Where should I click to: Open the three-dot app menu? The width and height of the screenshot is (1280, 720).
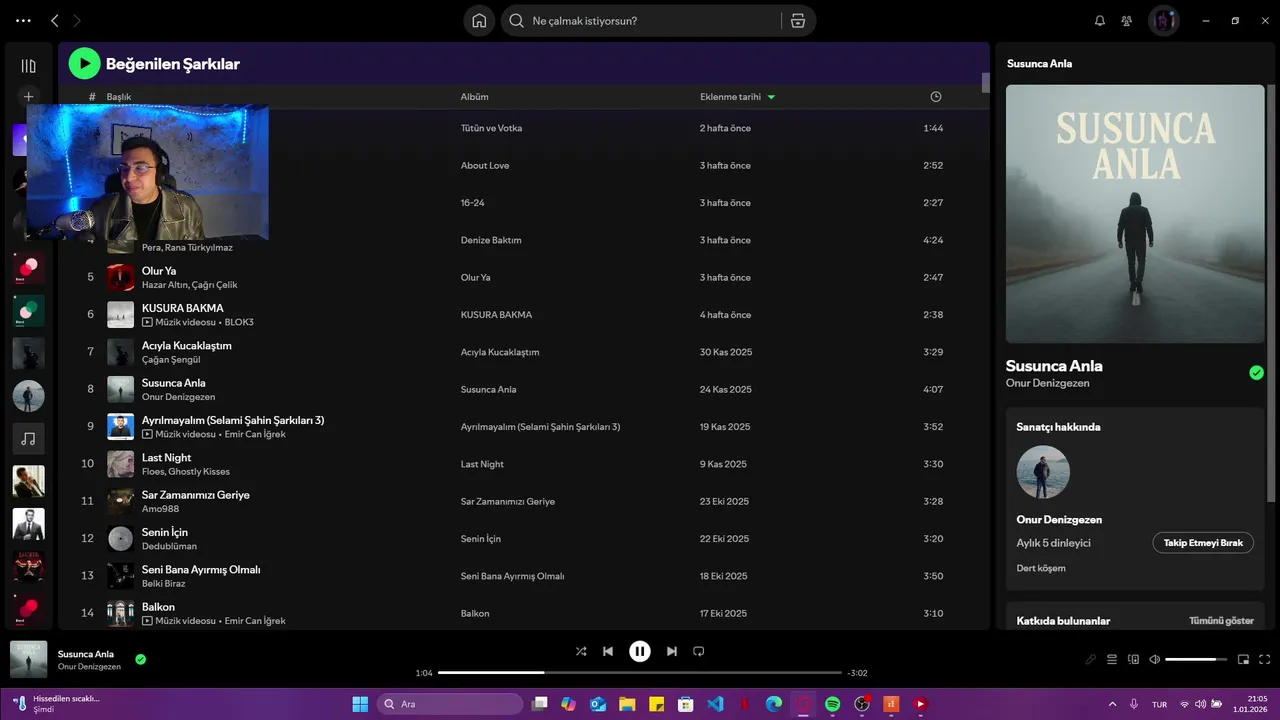tap(23, 21)
